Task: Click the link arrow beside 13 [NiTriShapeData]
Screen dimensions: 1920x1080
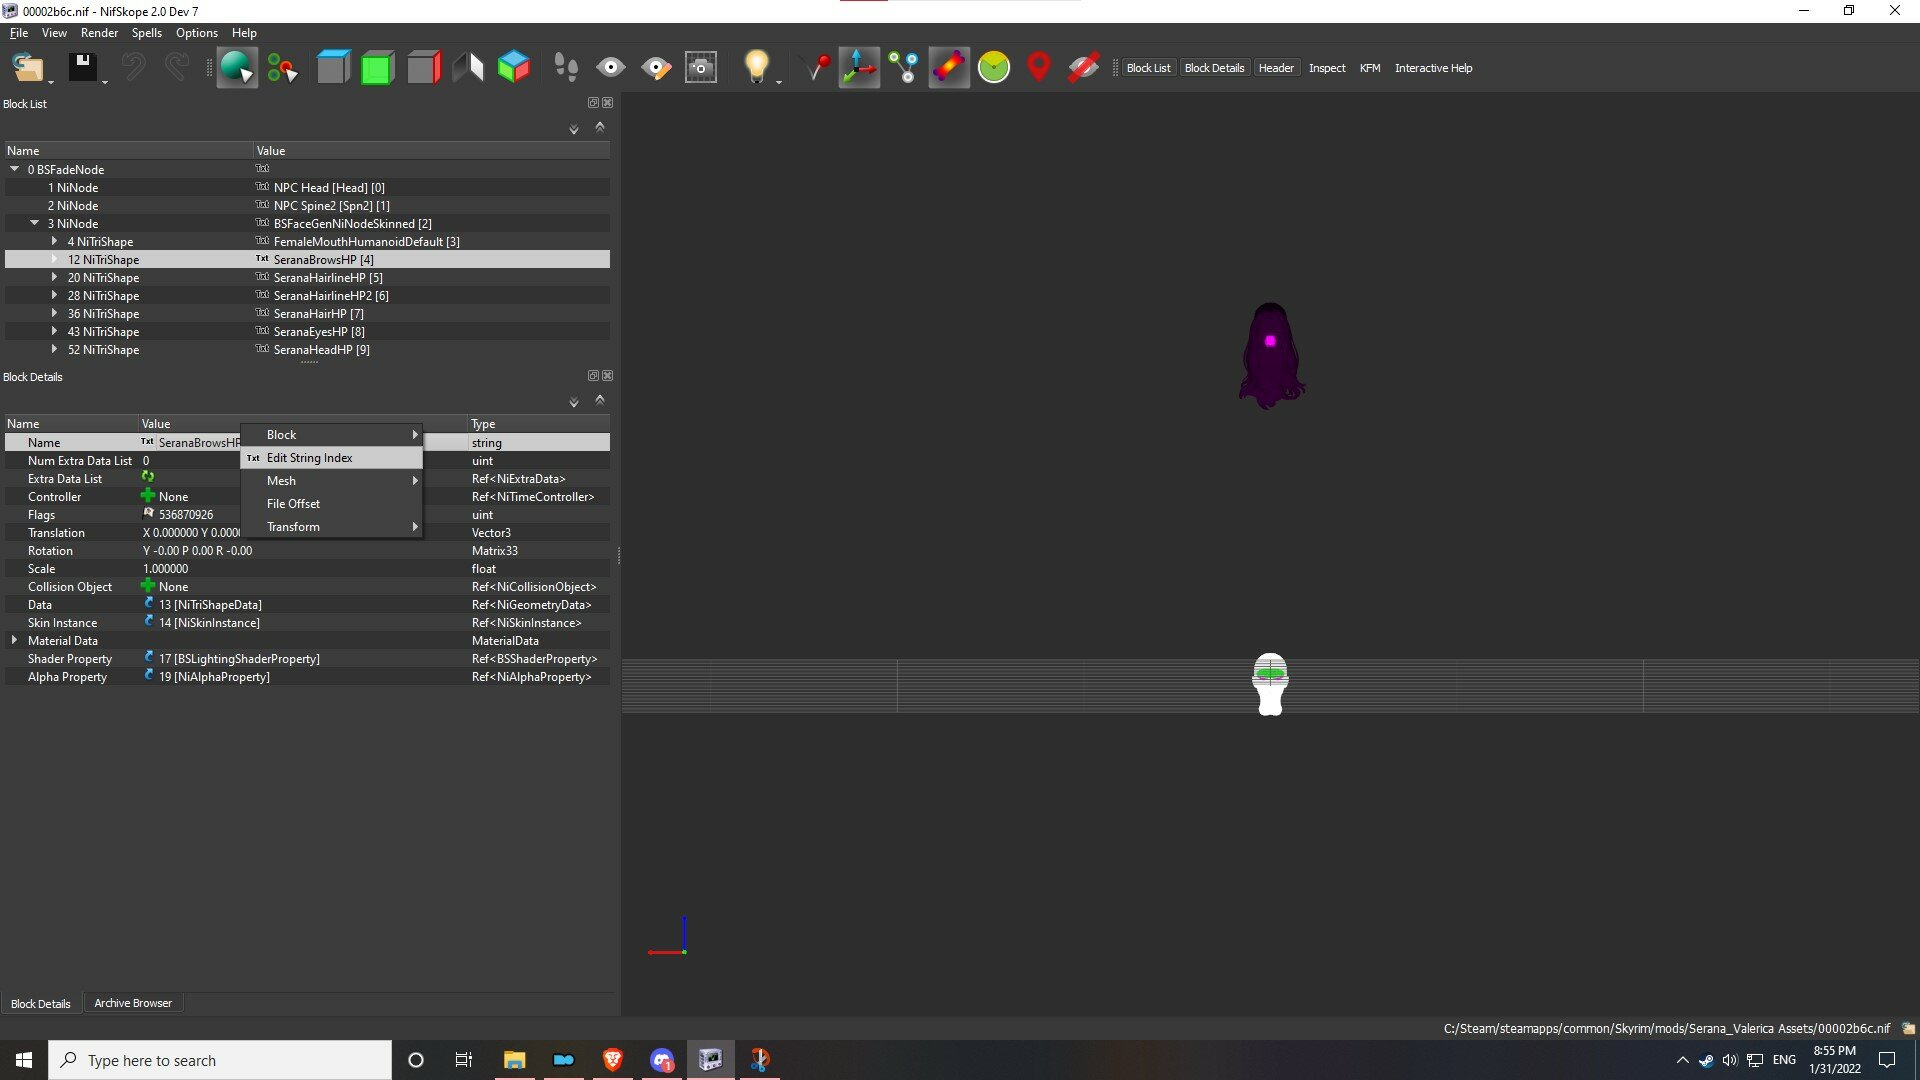Action: [148, 604]
